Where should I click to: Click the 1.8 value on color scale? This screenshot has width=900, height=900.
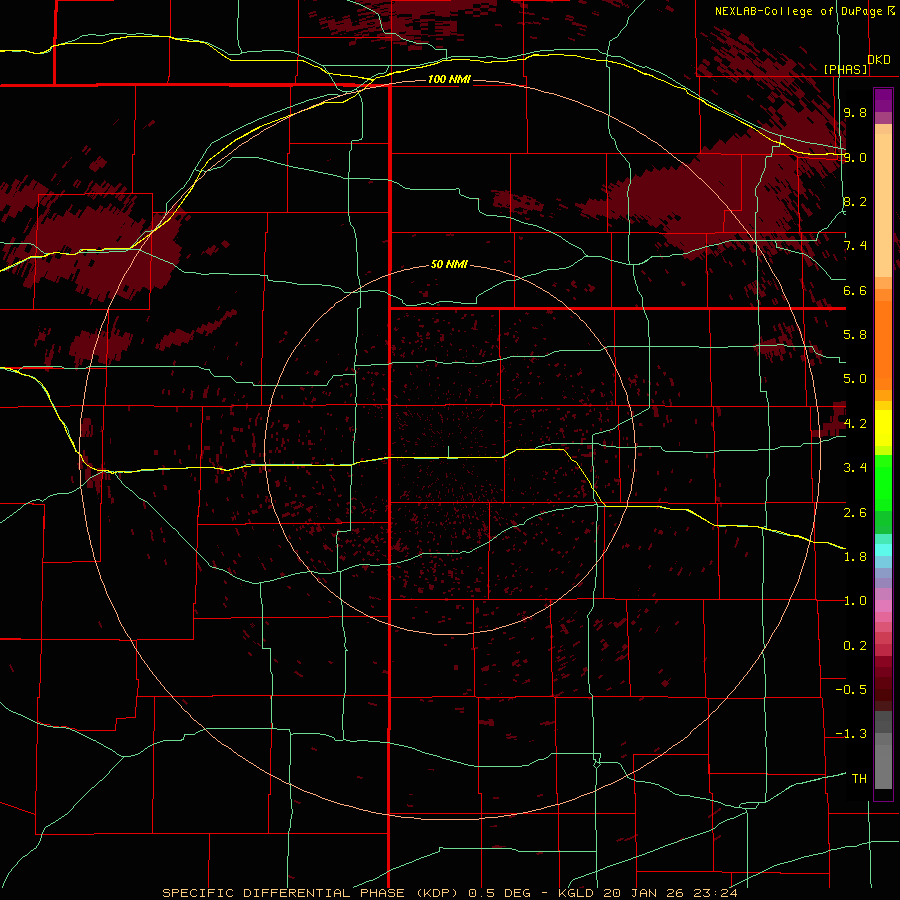(x=855, y=557)
